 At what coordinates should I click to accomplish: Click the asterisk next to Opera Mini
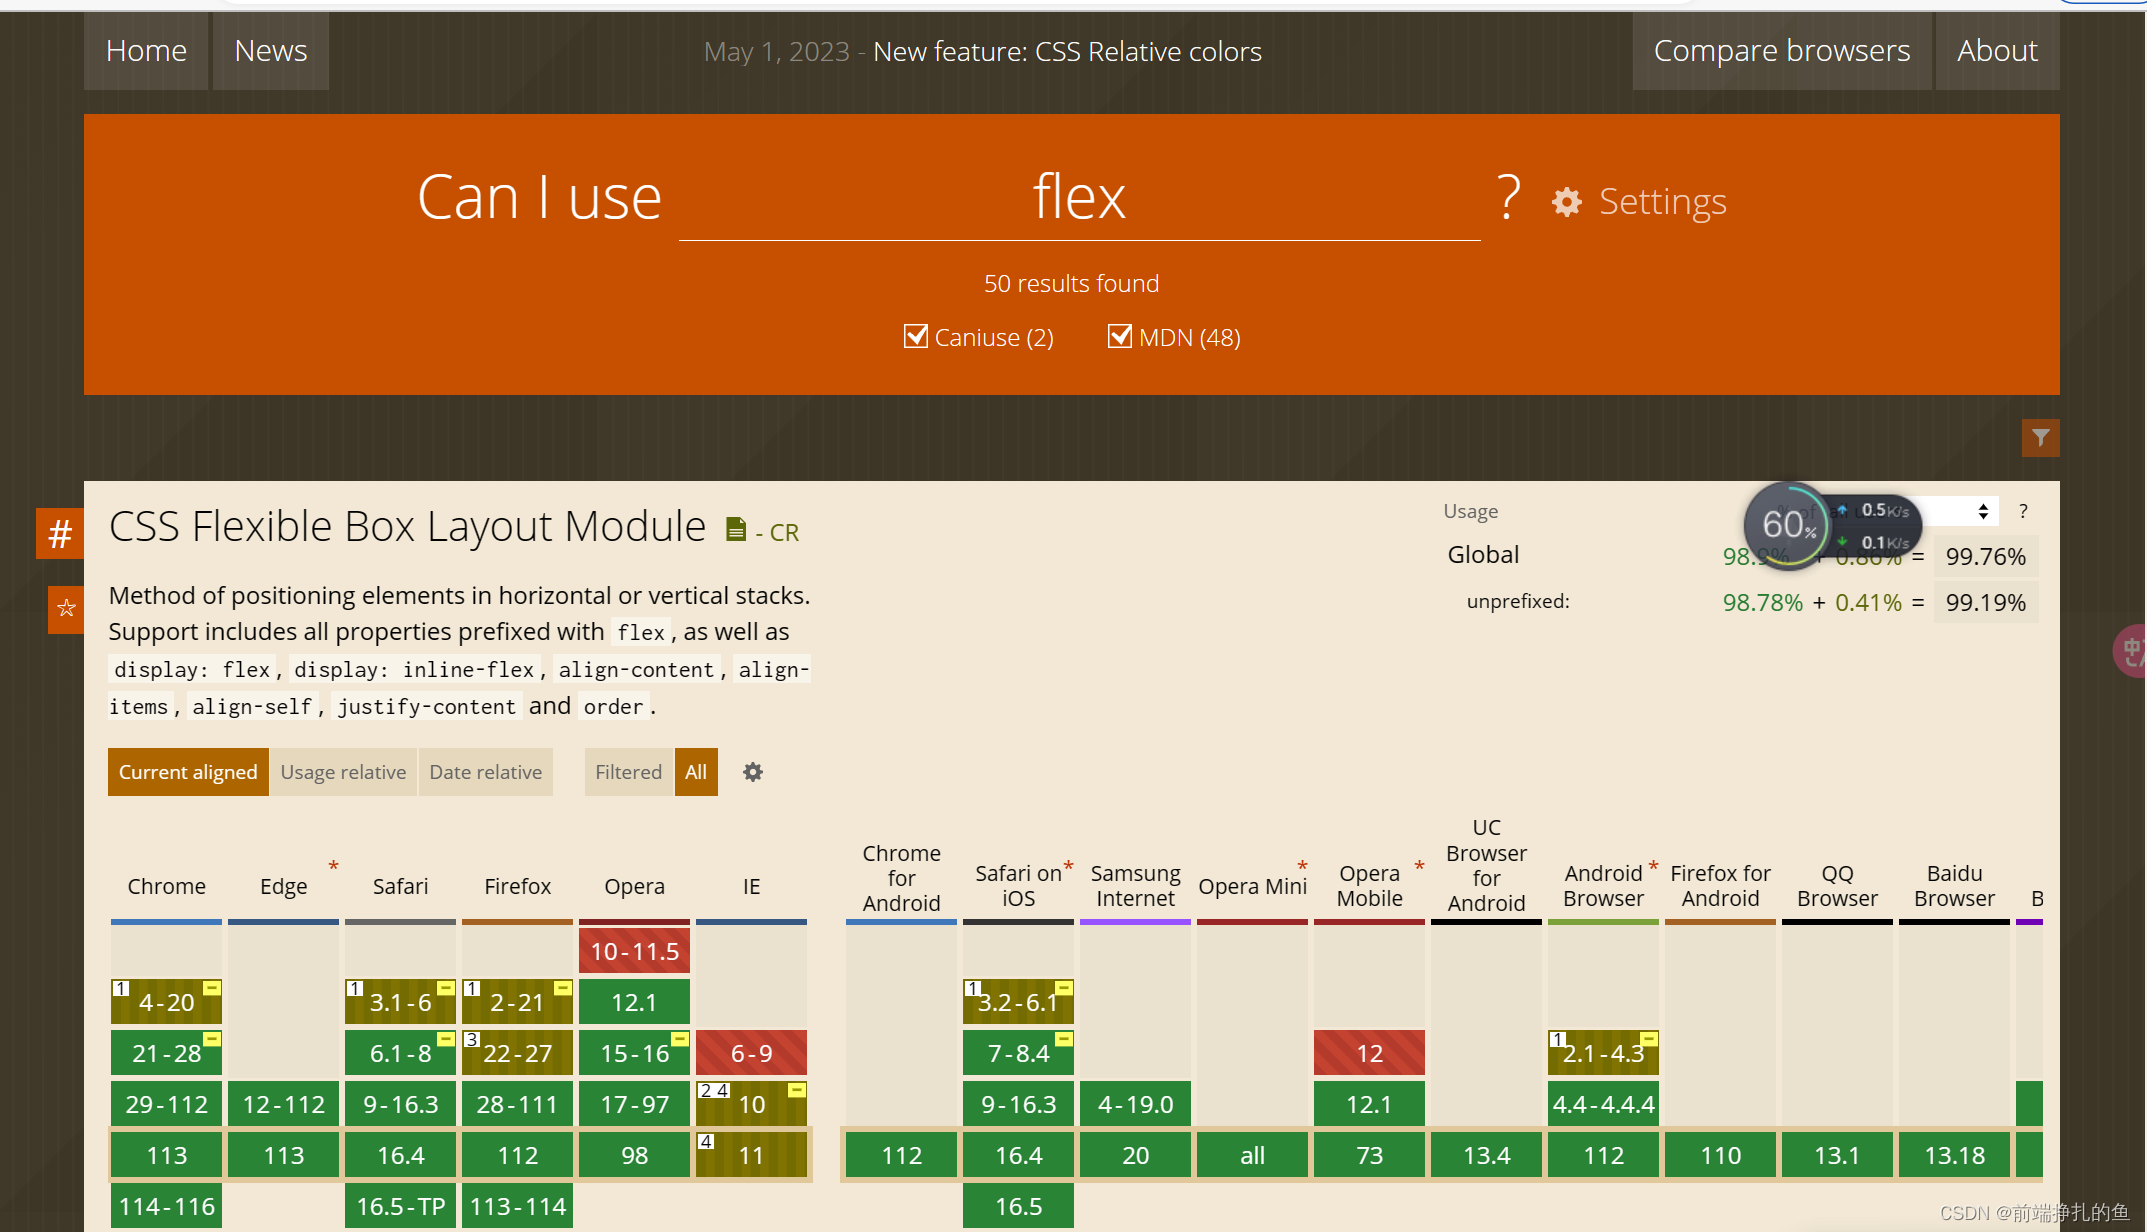point(1302,866)
